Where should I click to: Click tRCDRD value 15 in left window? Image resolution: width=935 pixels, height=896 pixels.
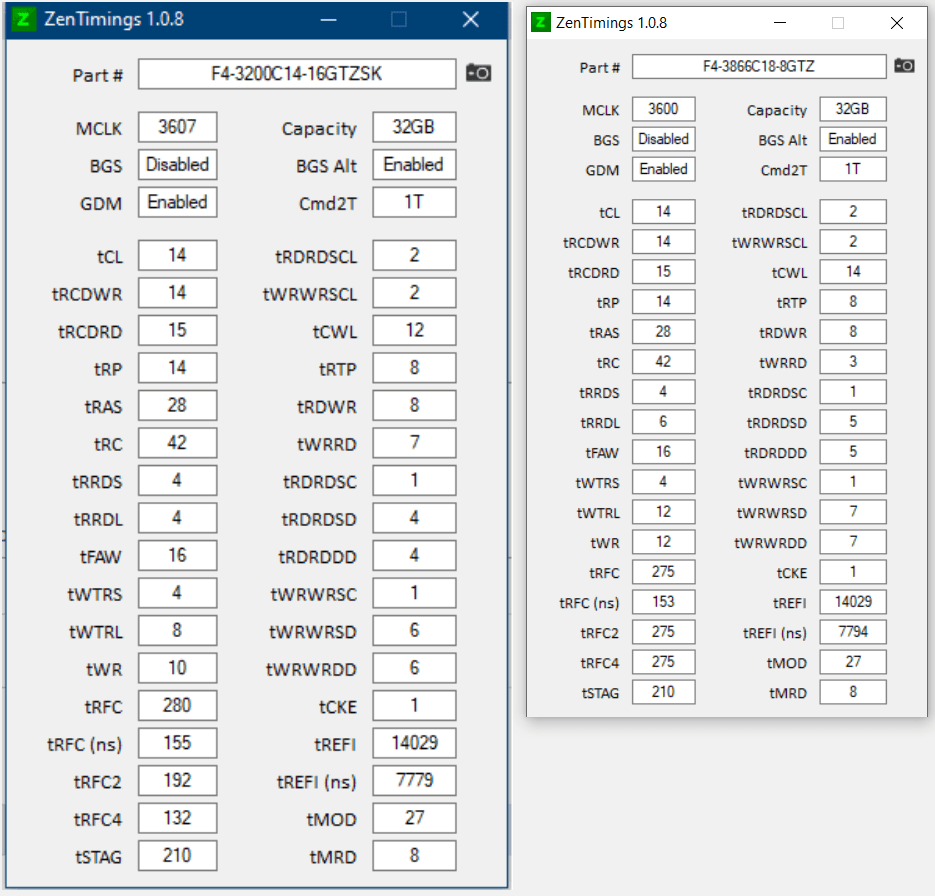coord(177,330)
